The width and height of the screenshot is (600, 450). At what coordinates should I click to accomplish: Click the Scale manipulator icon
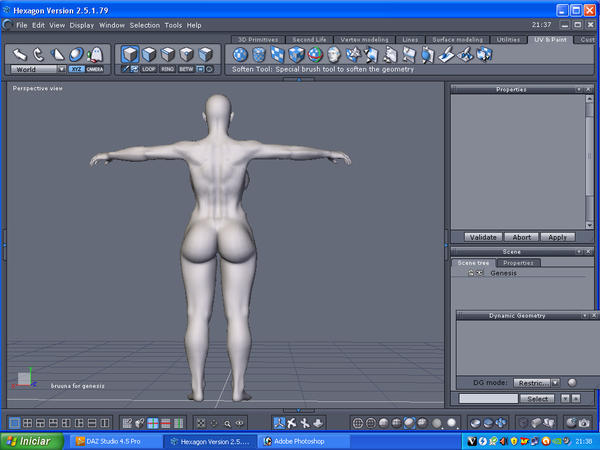(x=58, y=54)
